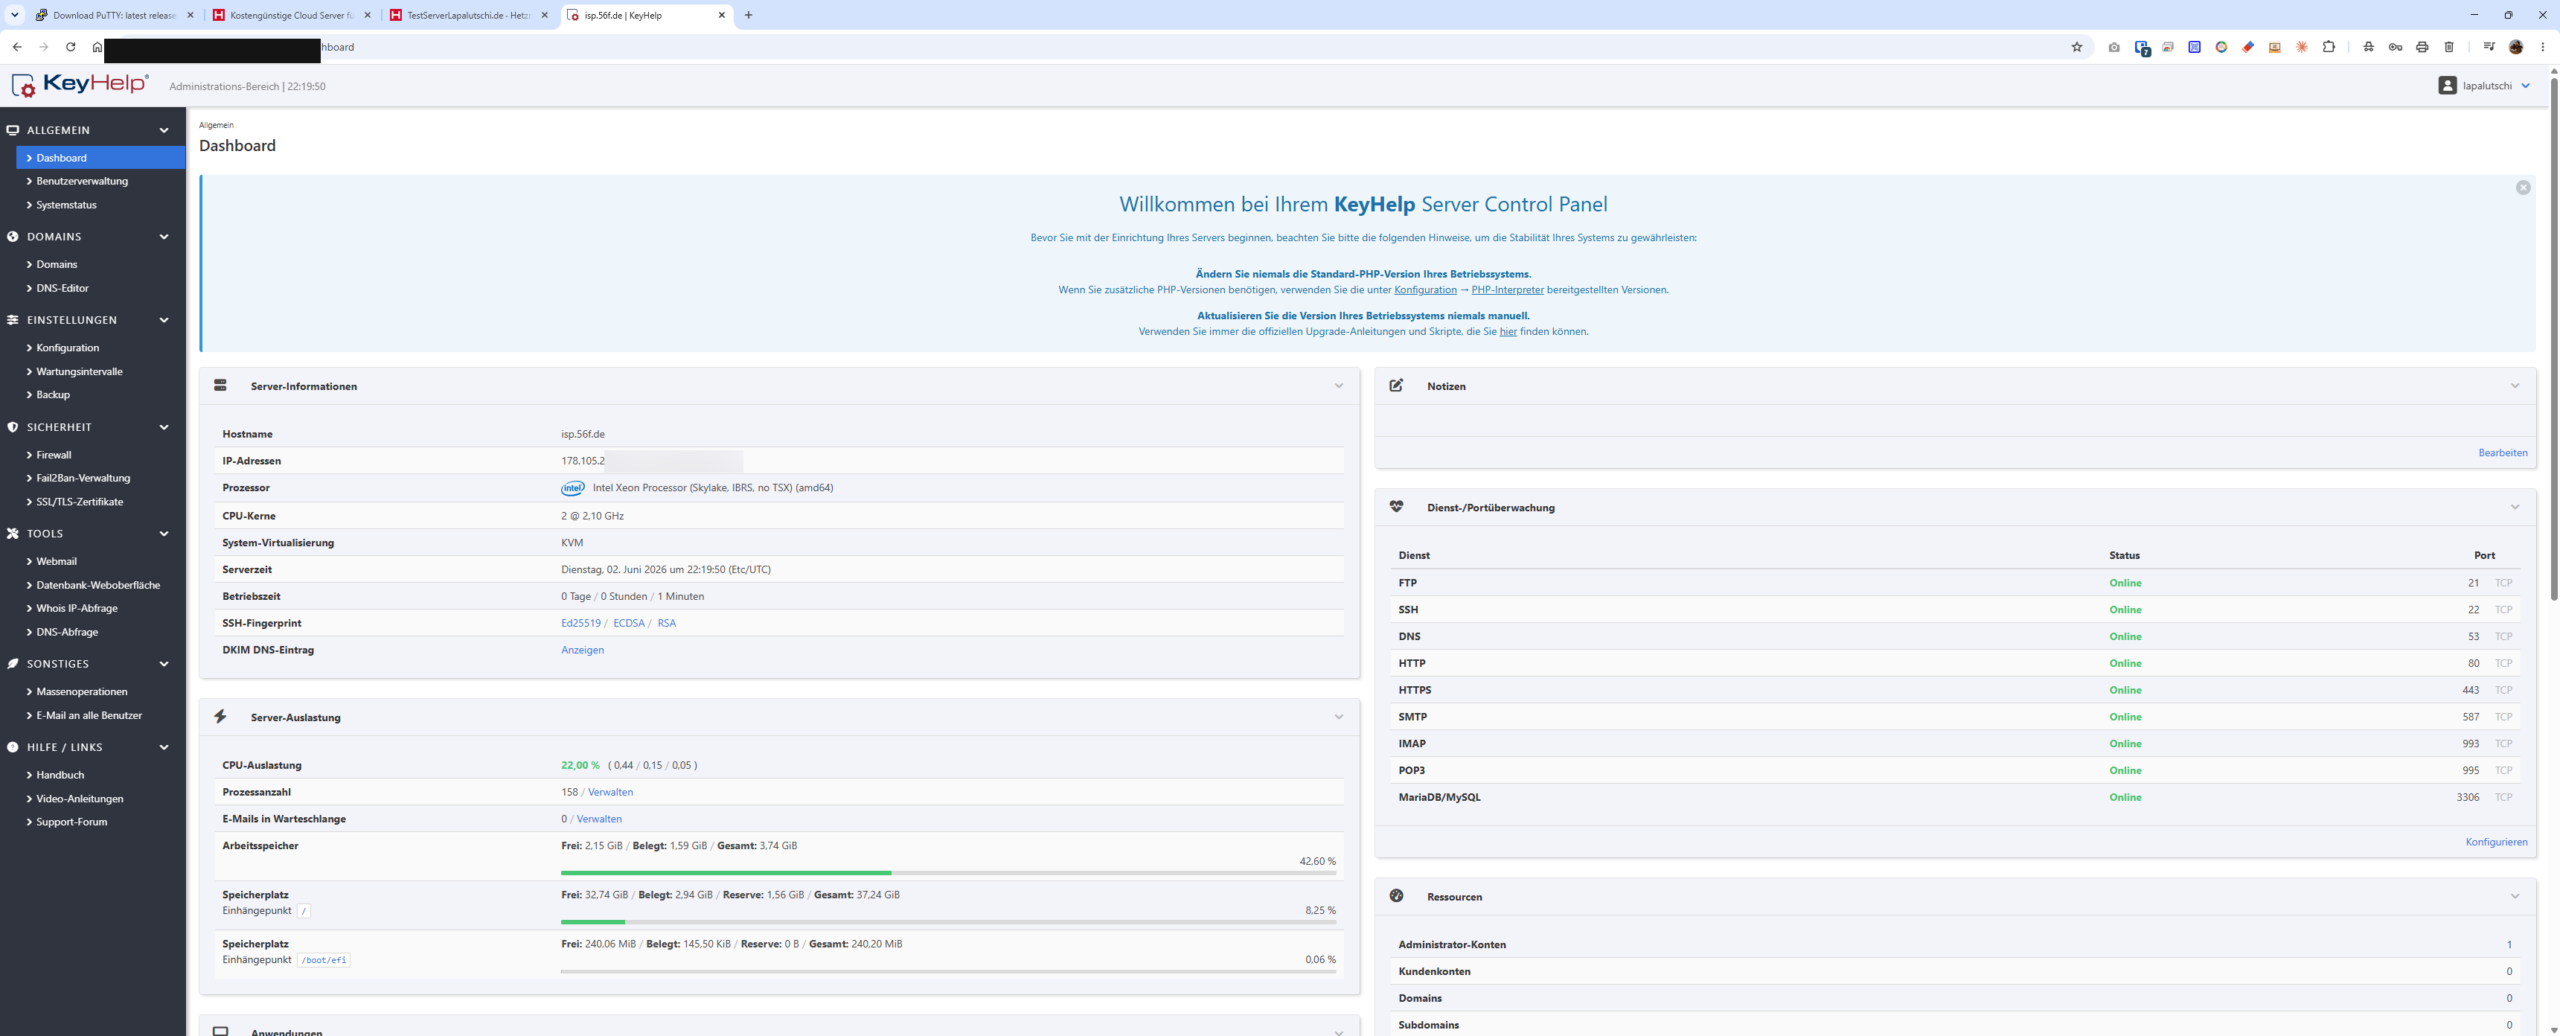Click the Speicherplatz / usage progress bar
Viewport: 2560px width, 1036px height.
(x=948, y=922)
